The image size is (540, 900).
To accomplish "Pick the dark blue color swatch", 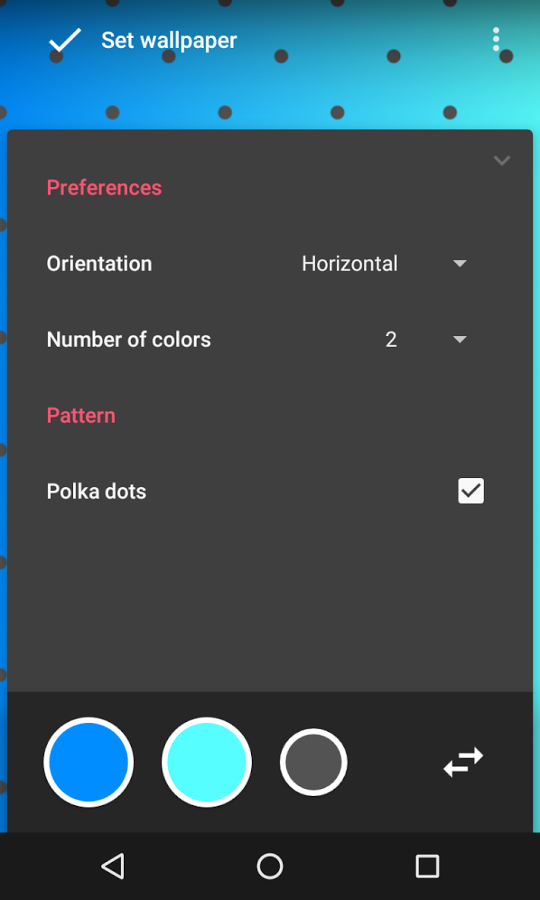I will [x=88, y=762].
